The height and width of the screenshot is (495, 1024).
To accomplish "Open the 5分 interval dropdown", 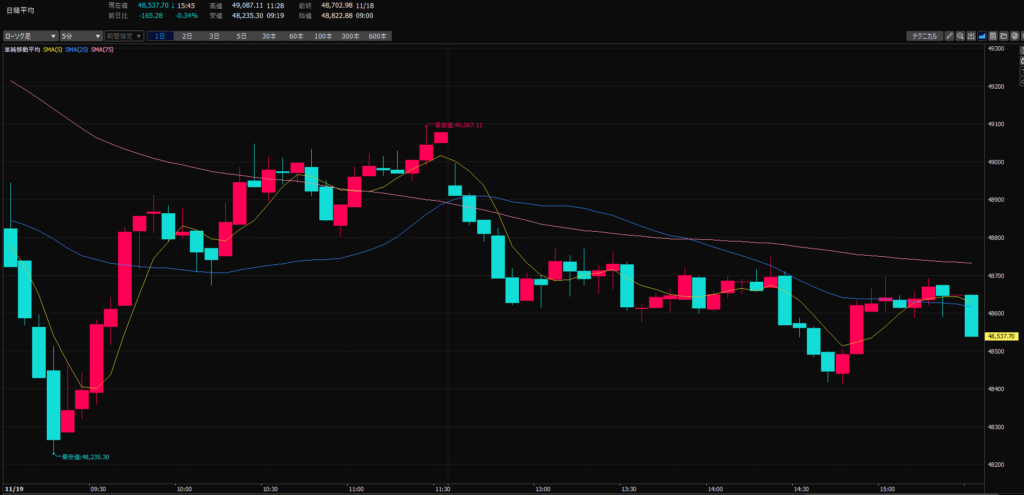I will click(x=80, y=36).
